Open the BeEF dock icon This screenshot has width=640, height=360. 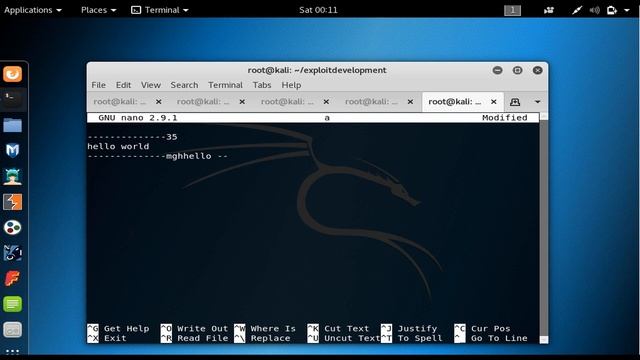tap(13, 253)
